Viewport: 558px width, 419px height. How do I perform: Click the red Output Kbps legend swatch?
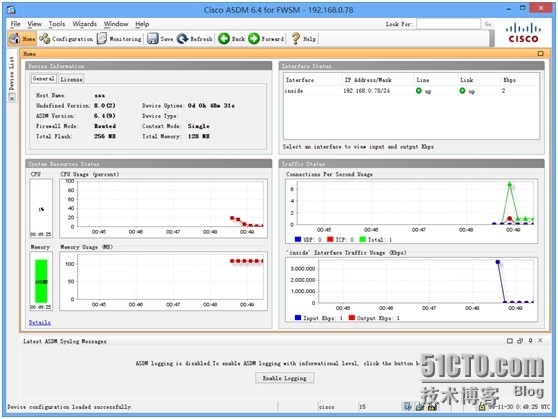click(x=352, y=318)
